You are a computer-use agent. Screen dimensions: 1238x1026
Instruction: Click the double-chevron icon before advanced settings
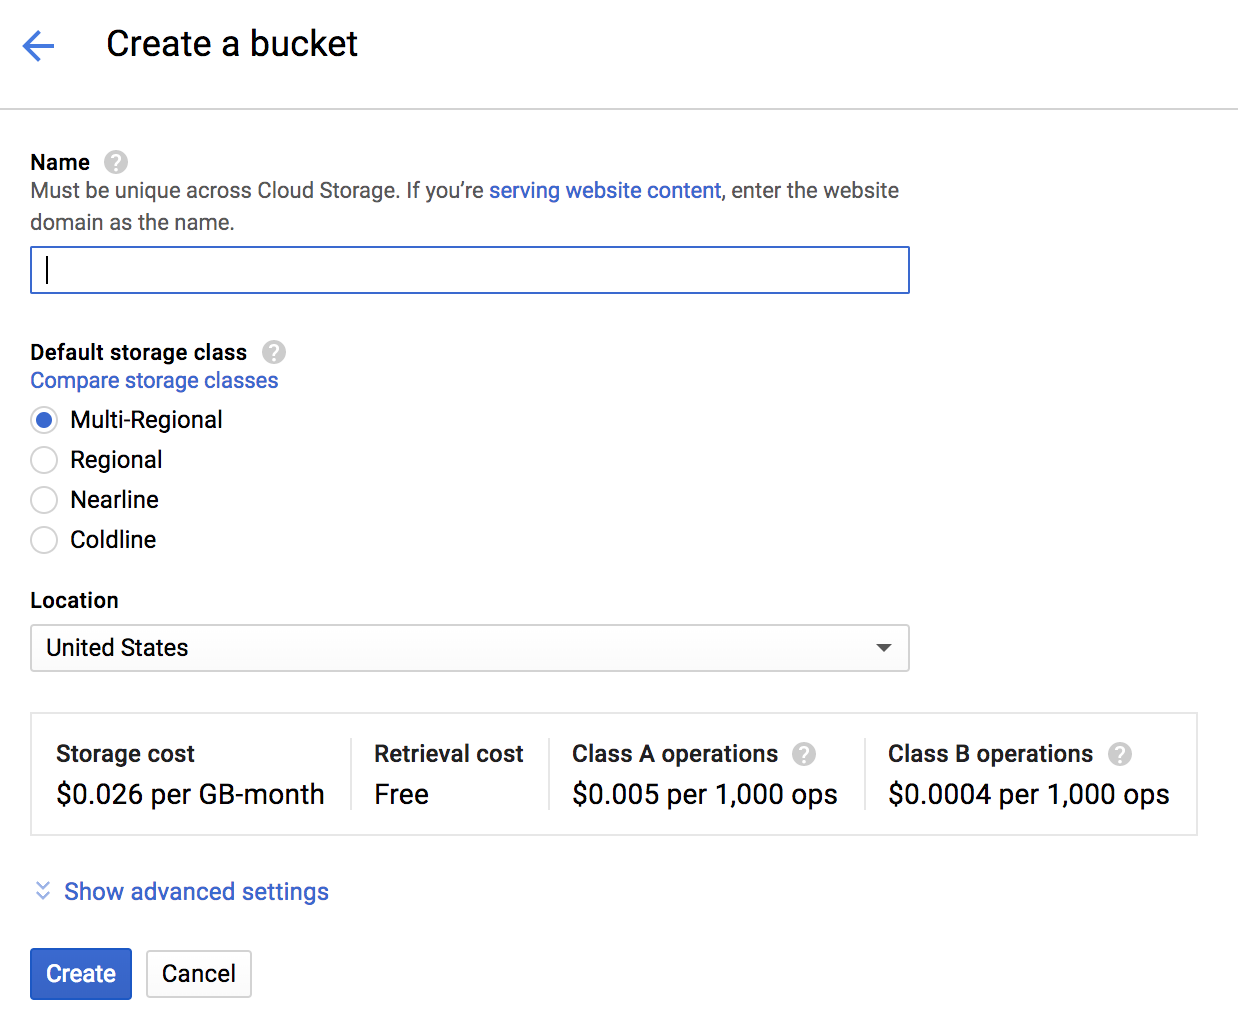pyautogui.click(x=43, y=891)
